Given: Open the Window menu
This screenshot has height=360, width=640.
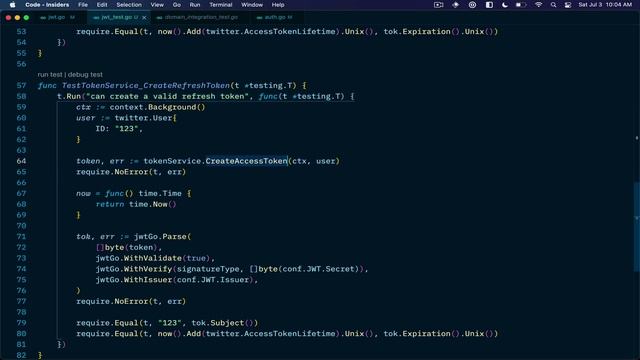Looking at the screenshot, I should (x=252, y=5).
